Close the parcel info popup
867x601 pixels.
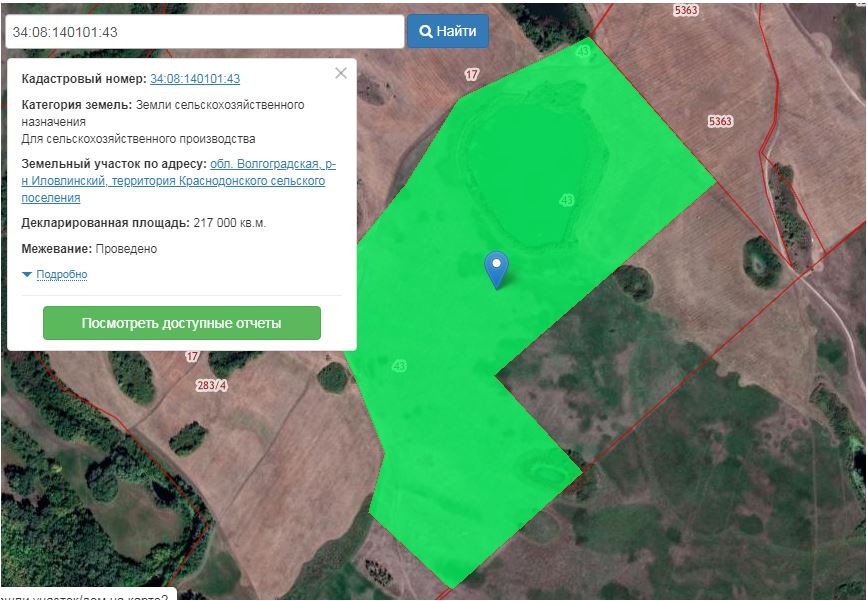pyautogui.click(x=341, y=73)
